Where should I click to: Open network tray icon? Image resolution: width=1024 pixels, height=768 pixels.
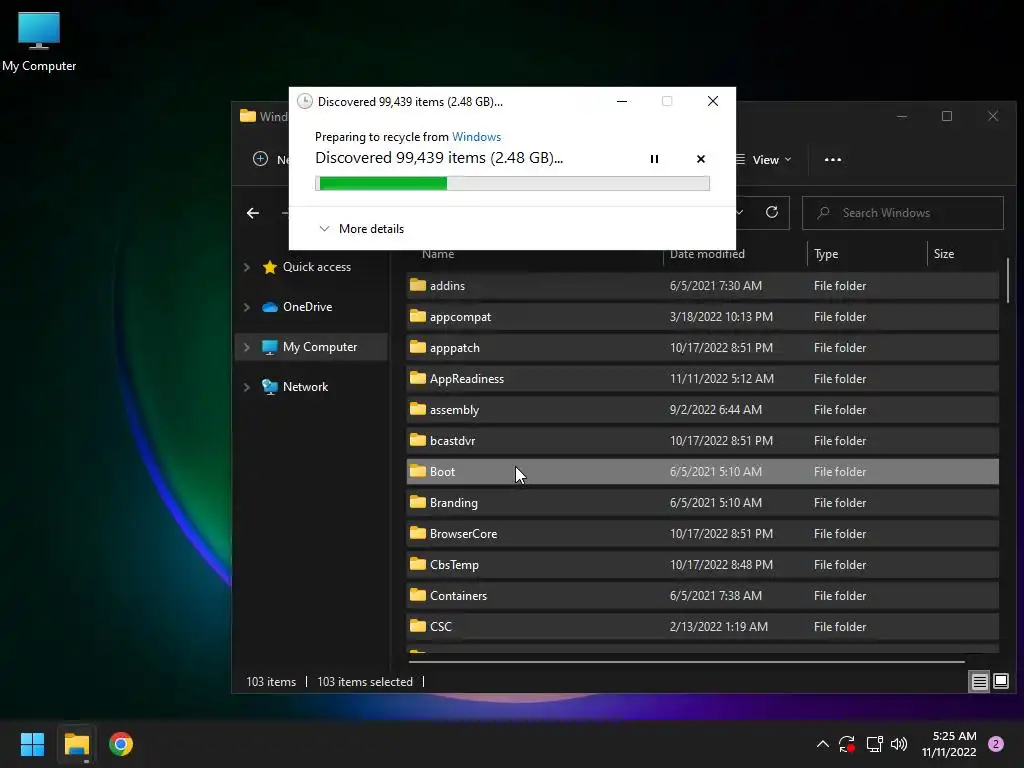(x=874, y=744)
